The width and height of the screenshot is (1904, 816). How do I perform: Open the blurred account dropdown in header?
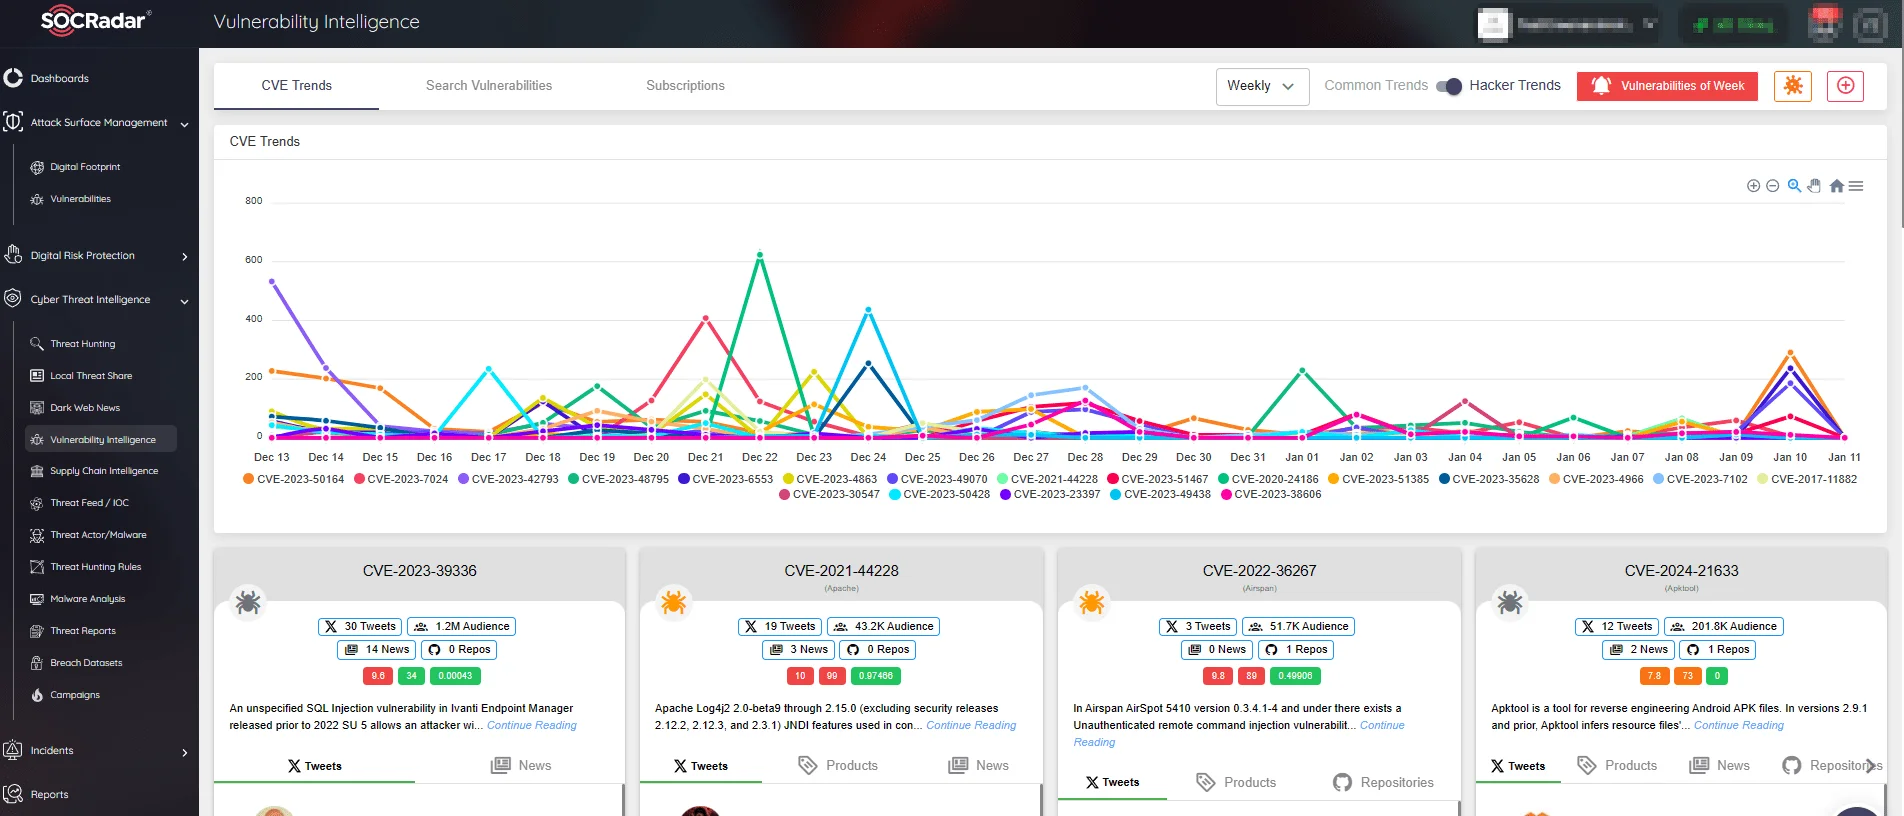click(x=1567, y=24)
